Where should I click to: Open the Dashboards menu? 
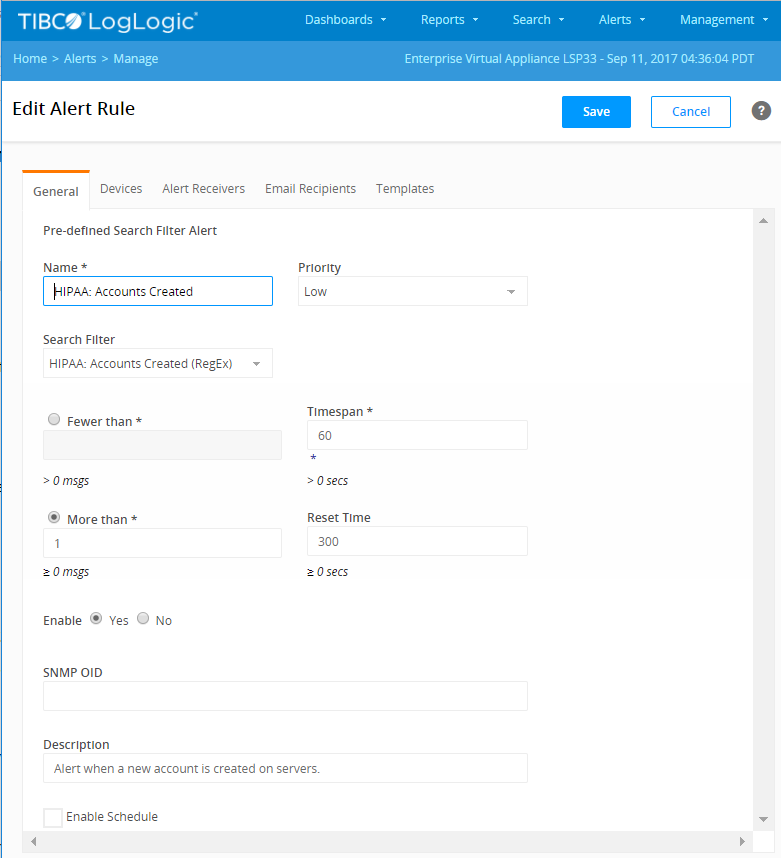tap(345, 20)
